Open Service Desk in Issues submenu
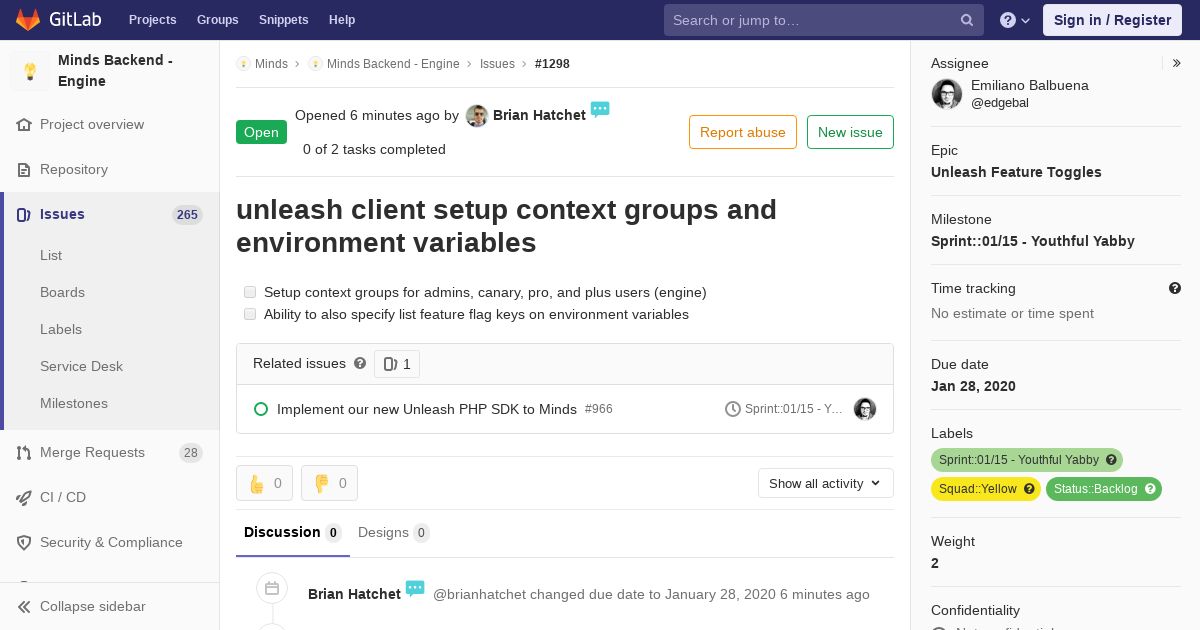The height and width of the screenshot is (630, 1200). [x=81, y=367]
